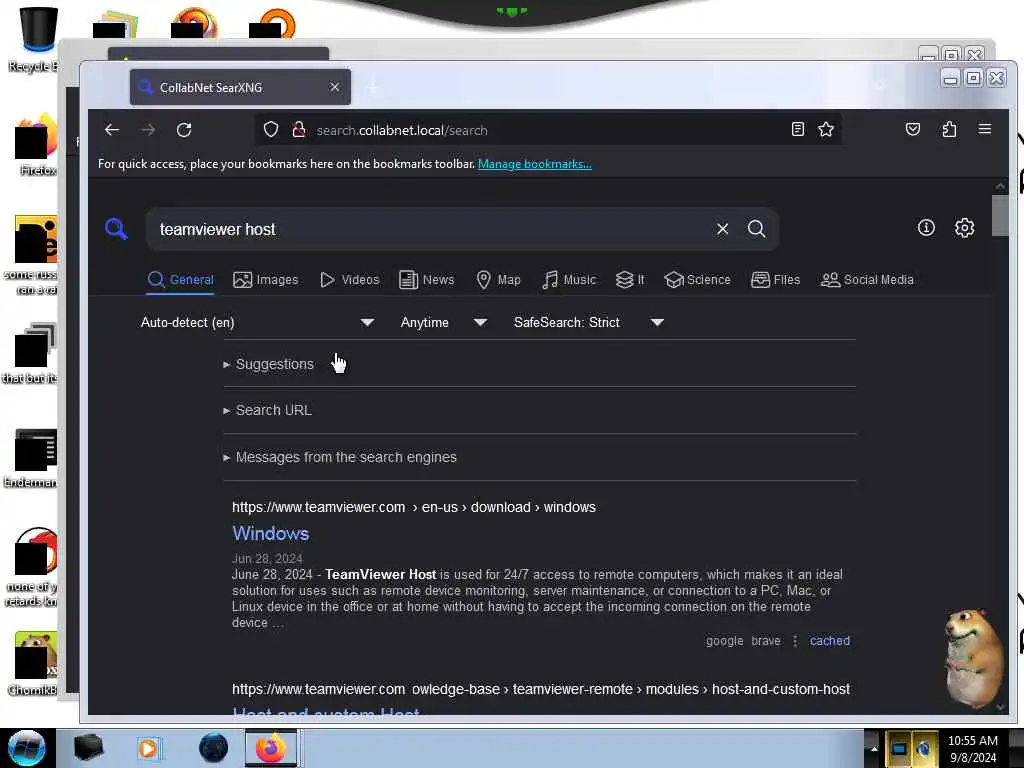Select the Recycle Bin desktop icon

pos(37,39)
